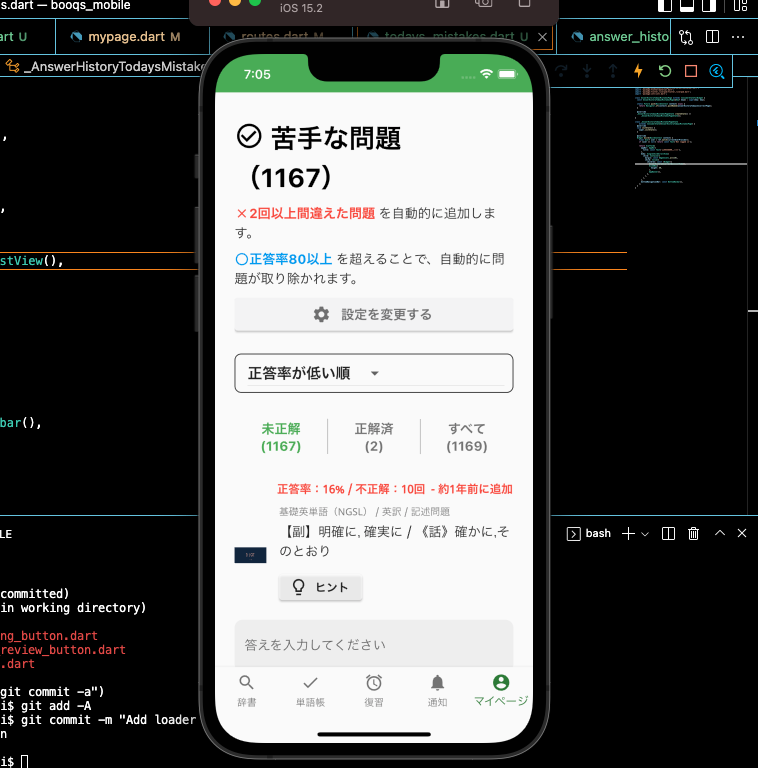Viewport: 758px width, 768px height.
Task: Close the todays_mistakes.dart tab
Action: 542,37
